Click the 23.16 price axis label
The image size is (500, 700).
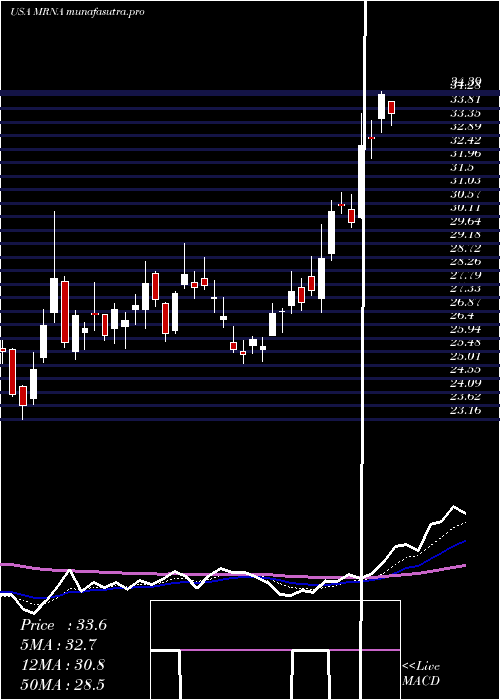click(466, 410)
